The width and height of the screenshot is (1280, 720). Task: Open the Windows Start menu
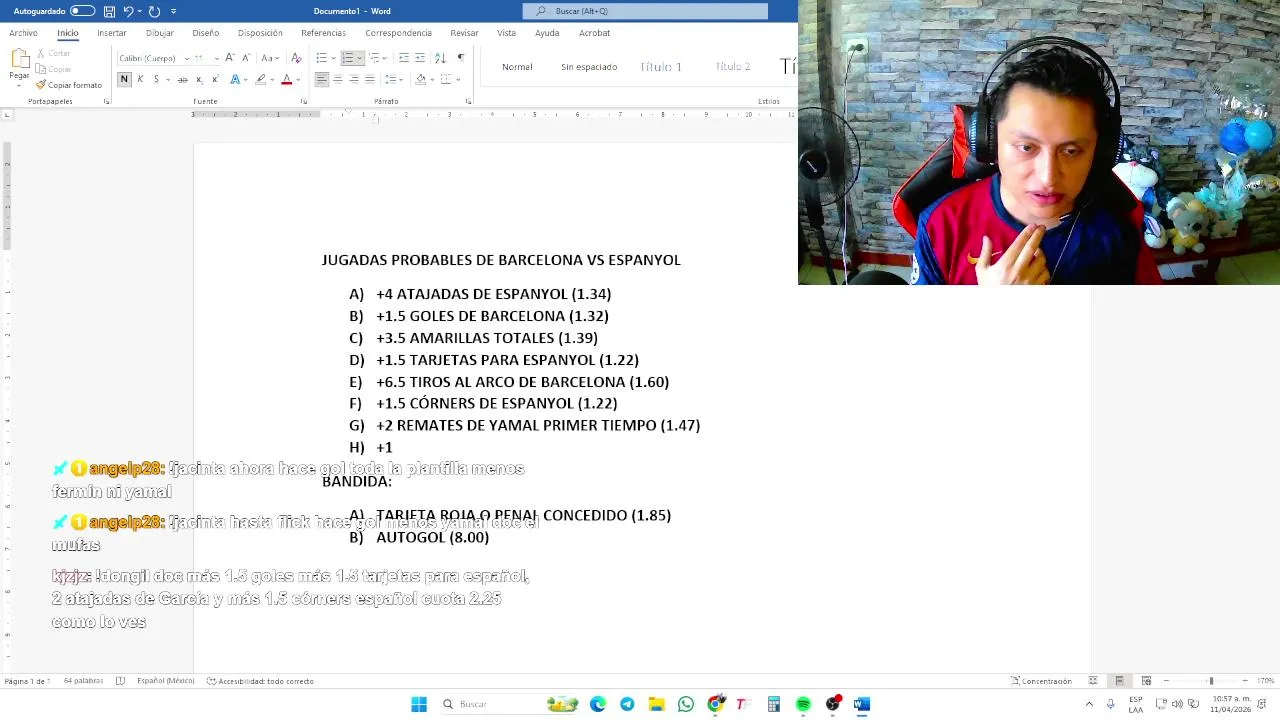point(419,704)
